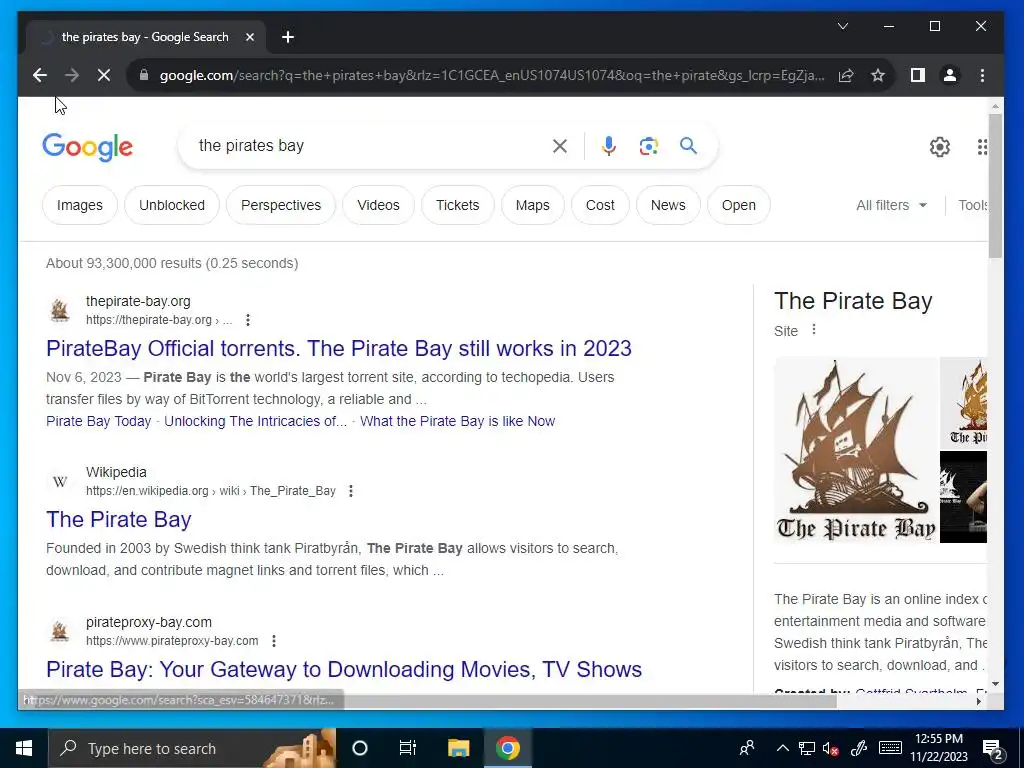This screenshot has width=1024, height=768.
Task: Select the Maps filter chip
Action: [533, 205]
